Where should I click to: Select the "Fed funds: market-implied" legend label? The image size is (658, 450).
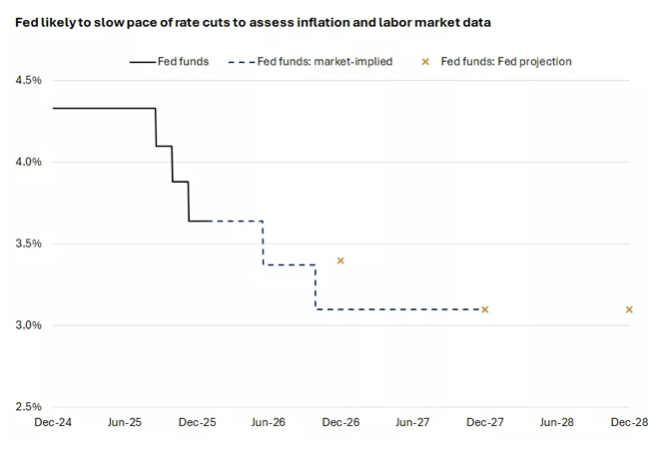(x=325, y=62)
